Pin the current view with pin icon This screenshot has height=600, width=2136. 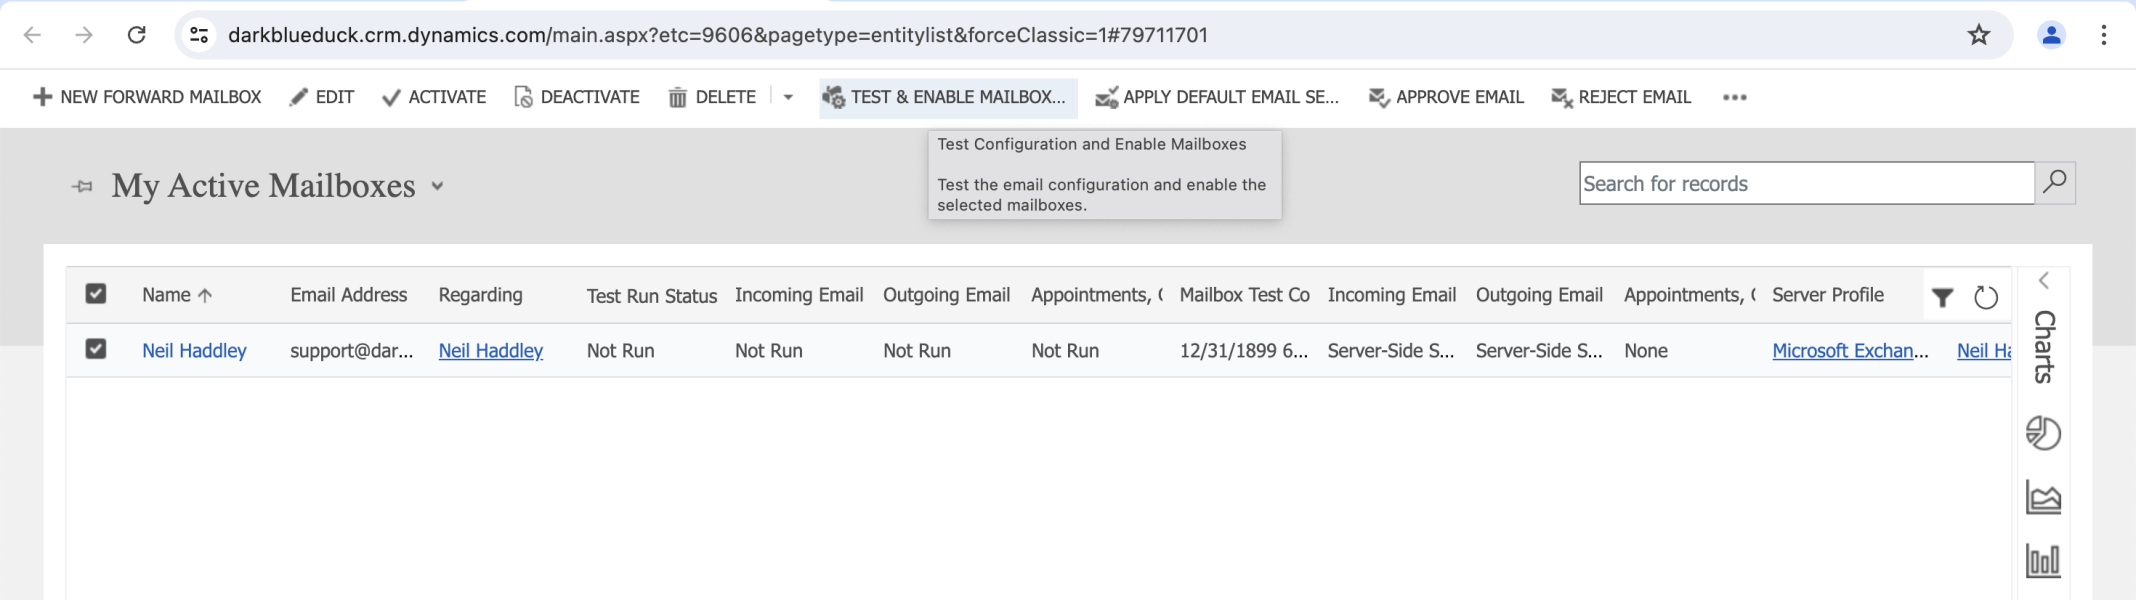83,186
